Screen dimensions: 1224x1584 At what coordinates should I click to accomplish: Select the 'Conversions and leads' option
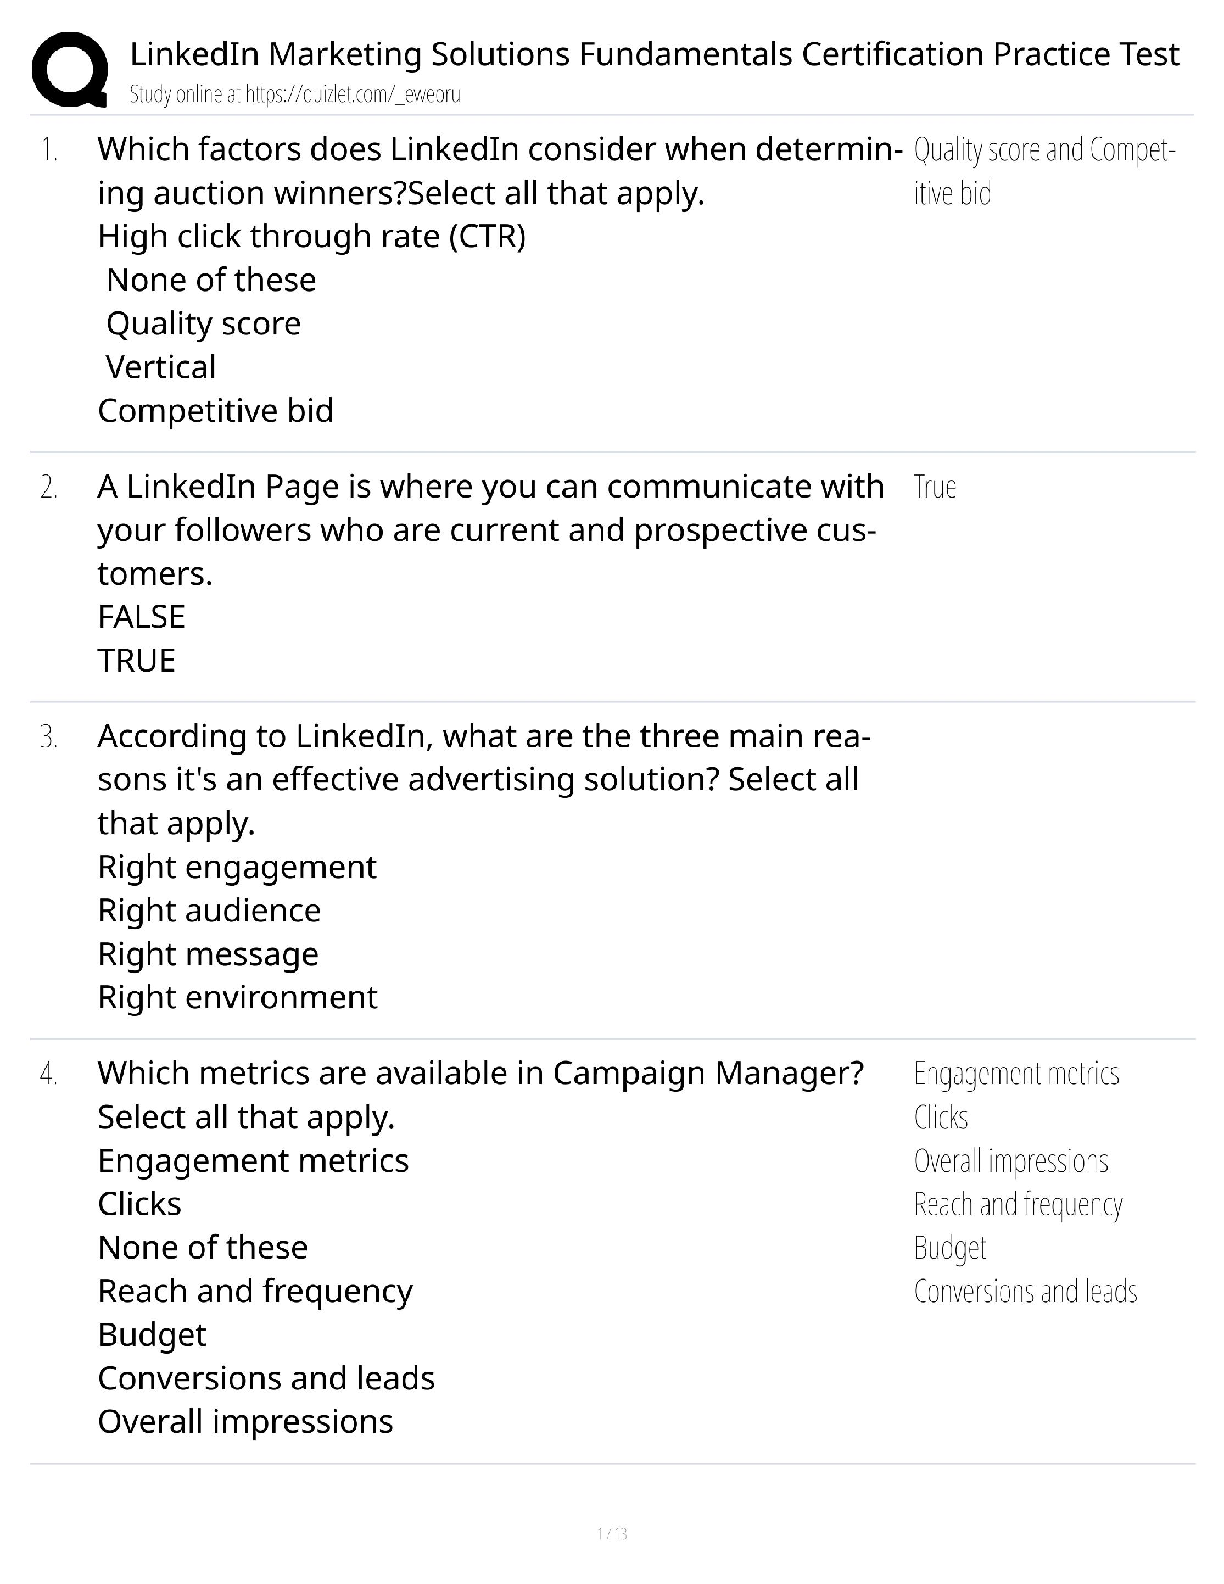pyautogui.click(x=266, y=1378)
